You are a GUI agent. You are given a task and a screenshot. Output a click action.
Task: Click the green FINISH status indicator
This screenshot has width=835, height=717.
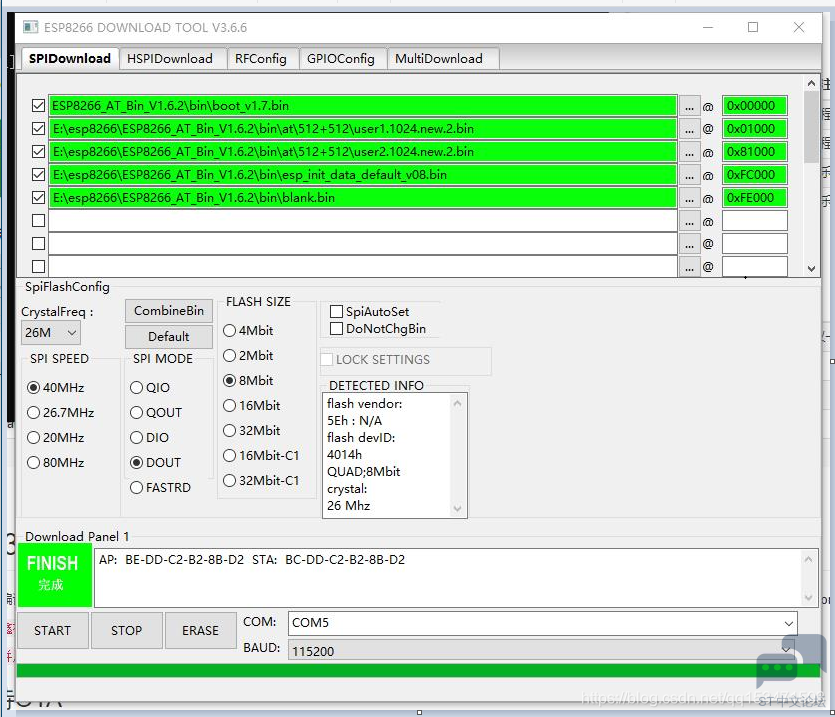click(x=55, y=575)
